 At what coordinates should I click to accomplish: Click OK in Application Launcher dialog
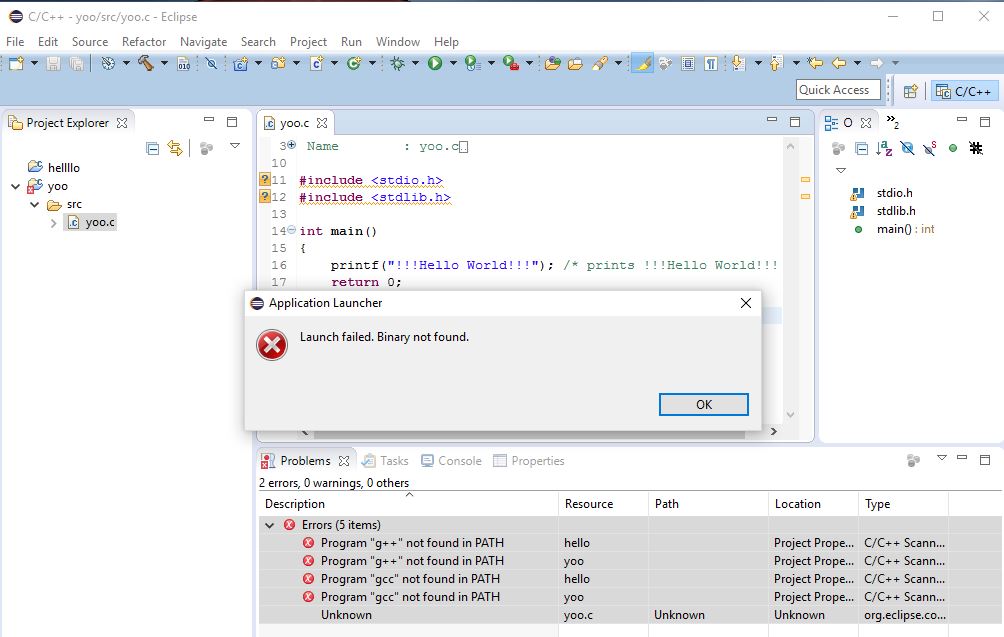[x=704, y=405]
